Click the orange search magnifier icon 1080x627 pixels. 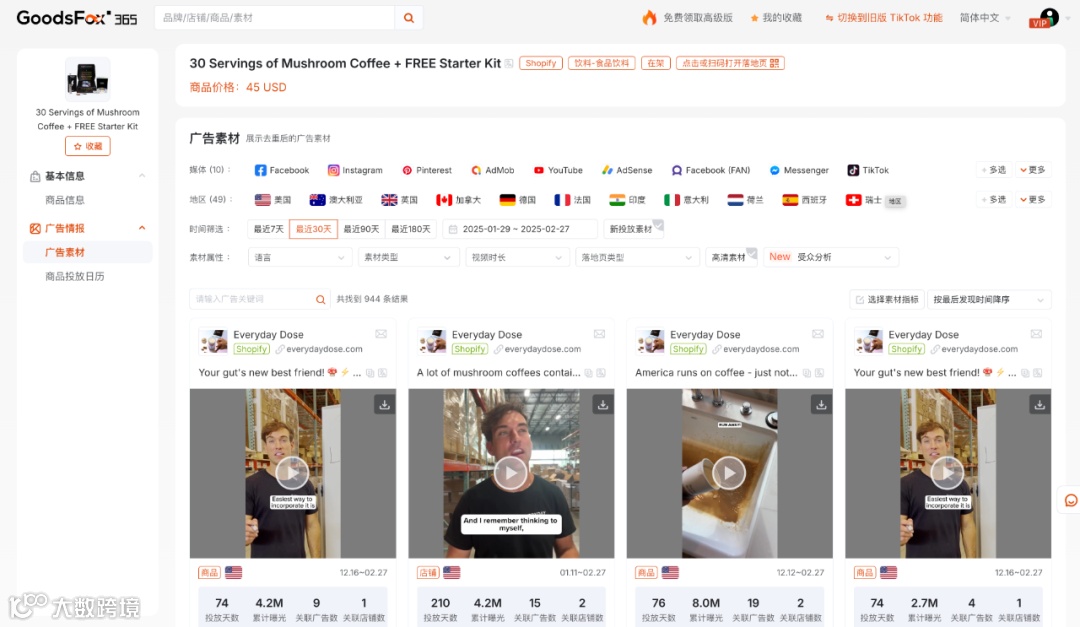(x=408, y=18)
